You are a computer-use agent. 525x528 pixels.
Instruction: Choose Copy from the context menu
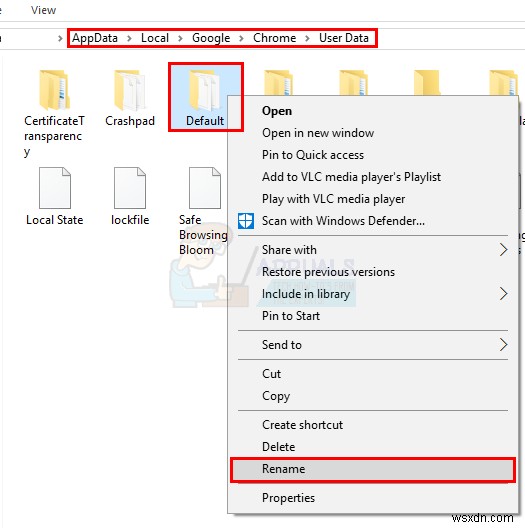[x=373, y=396]
